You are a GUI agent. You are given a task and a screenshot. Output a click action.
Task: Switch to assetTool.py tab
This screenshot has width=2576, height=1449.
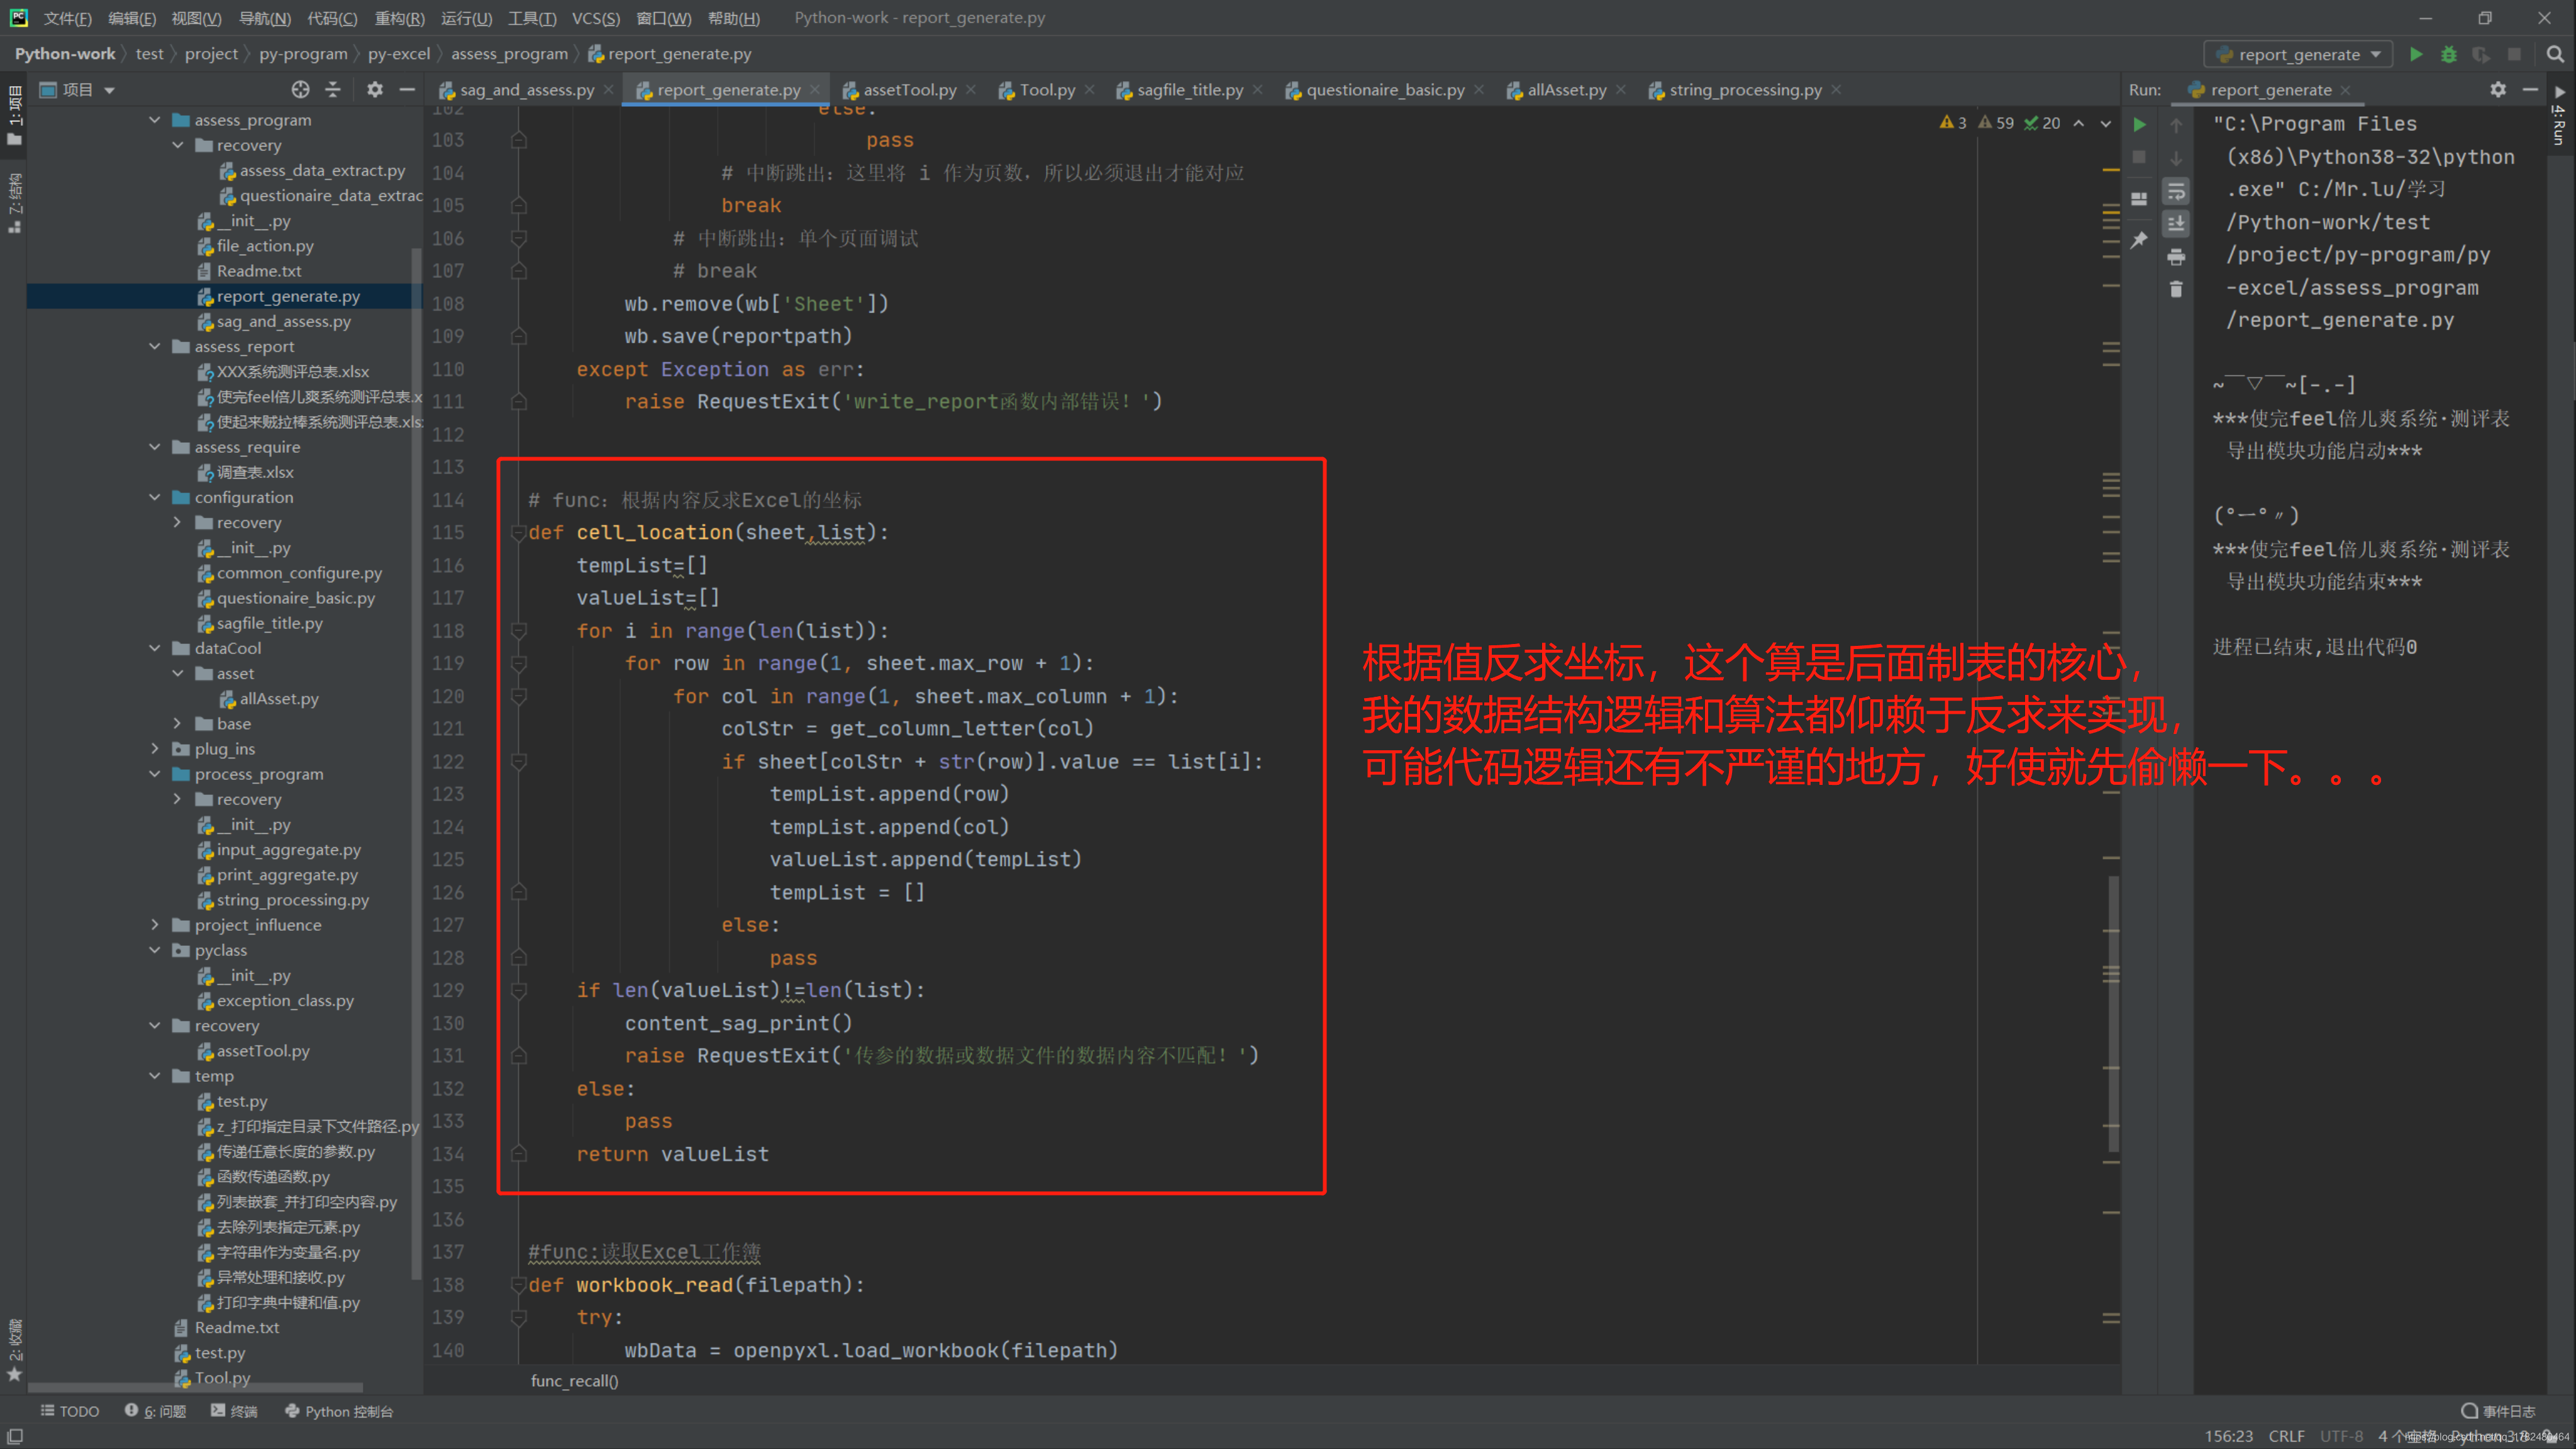coord(909,90)
